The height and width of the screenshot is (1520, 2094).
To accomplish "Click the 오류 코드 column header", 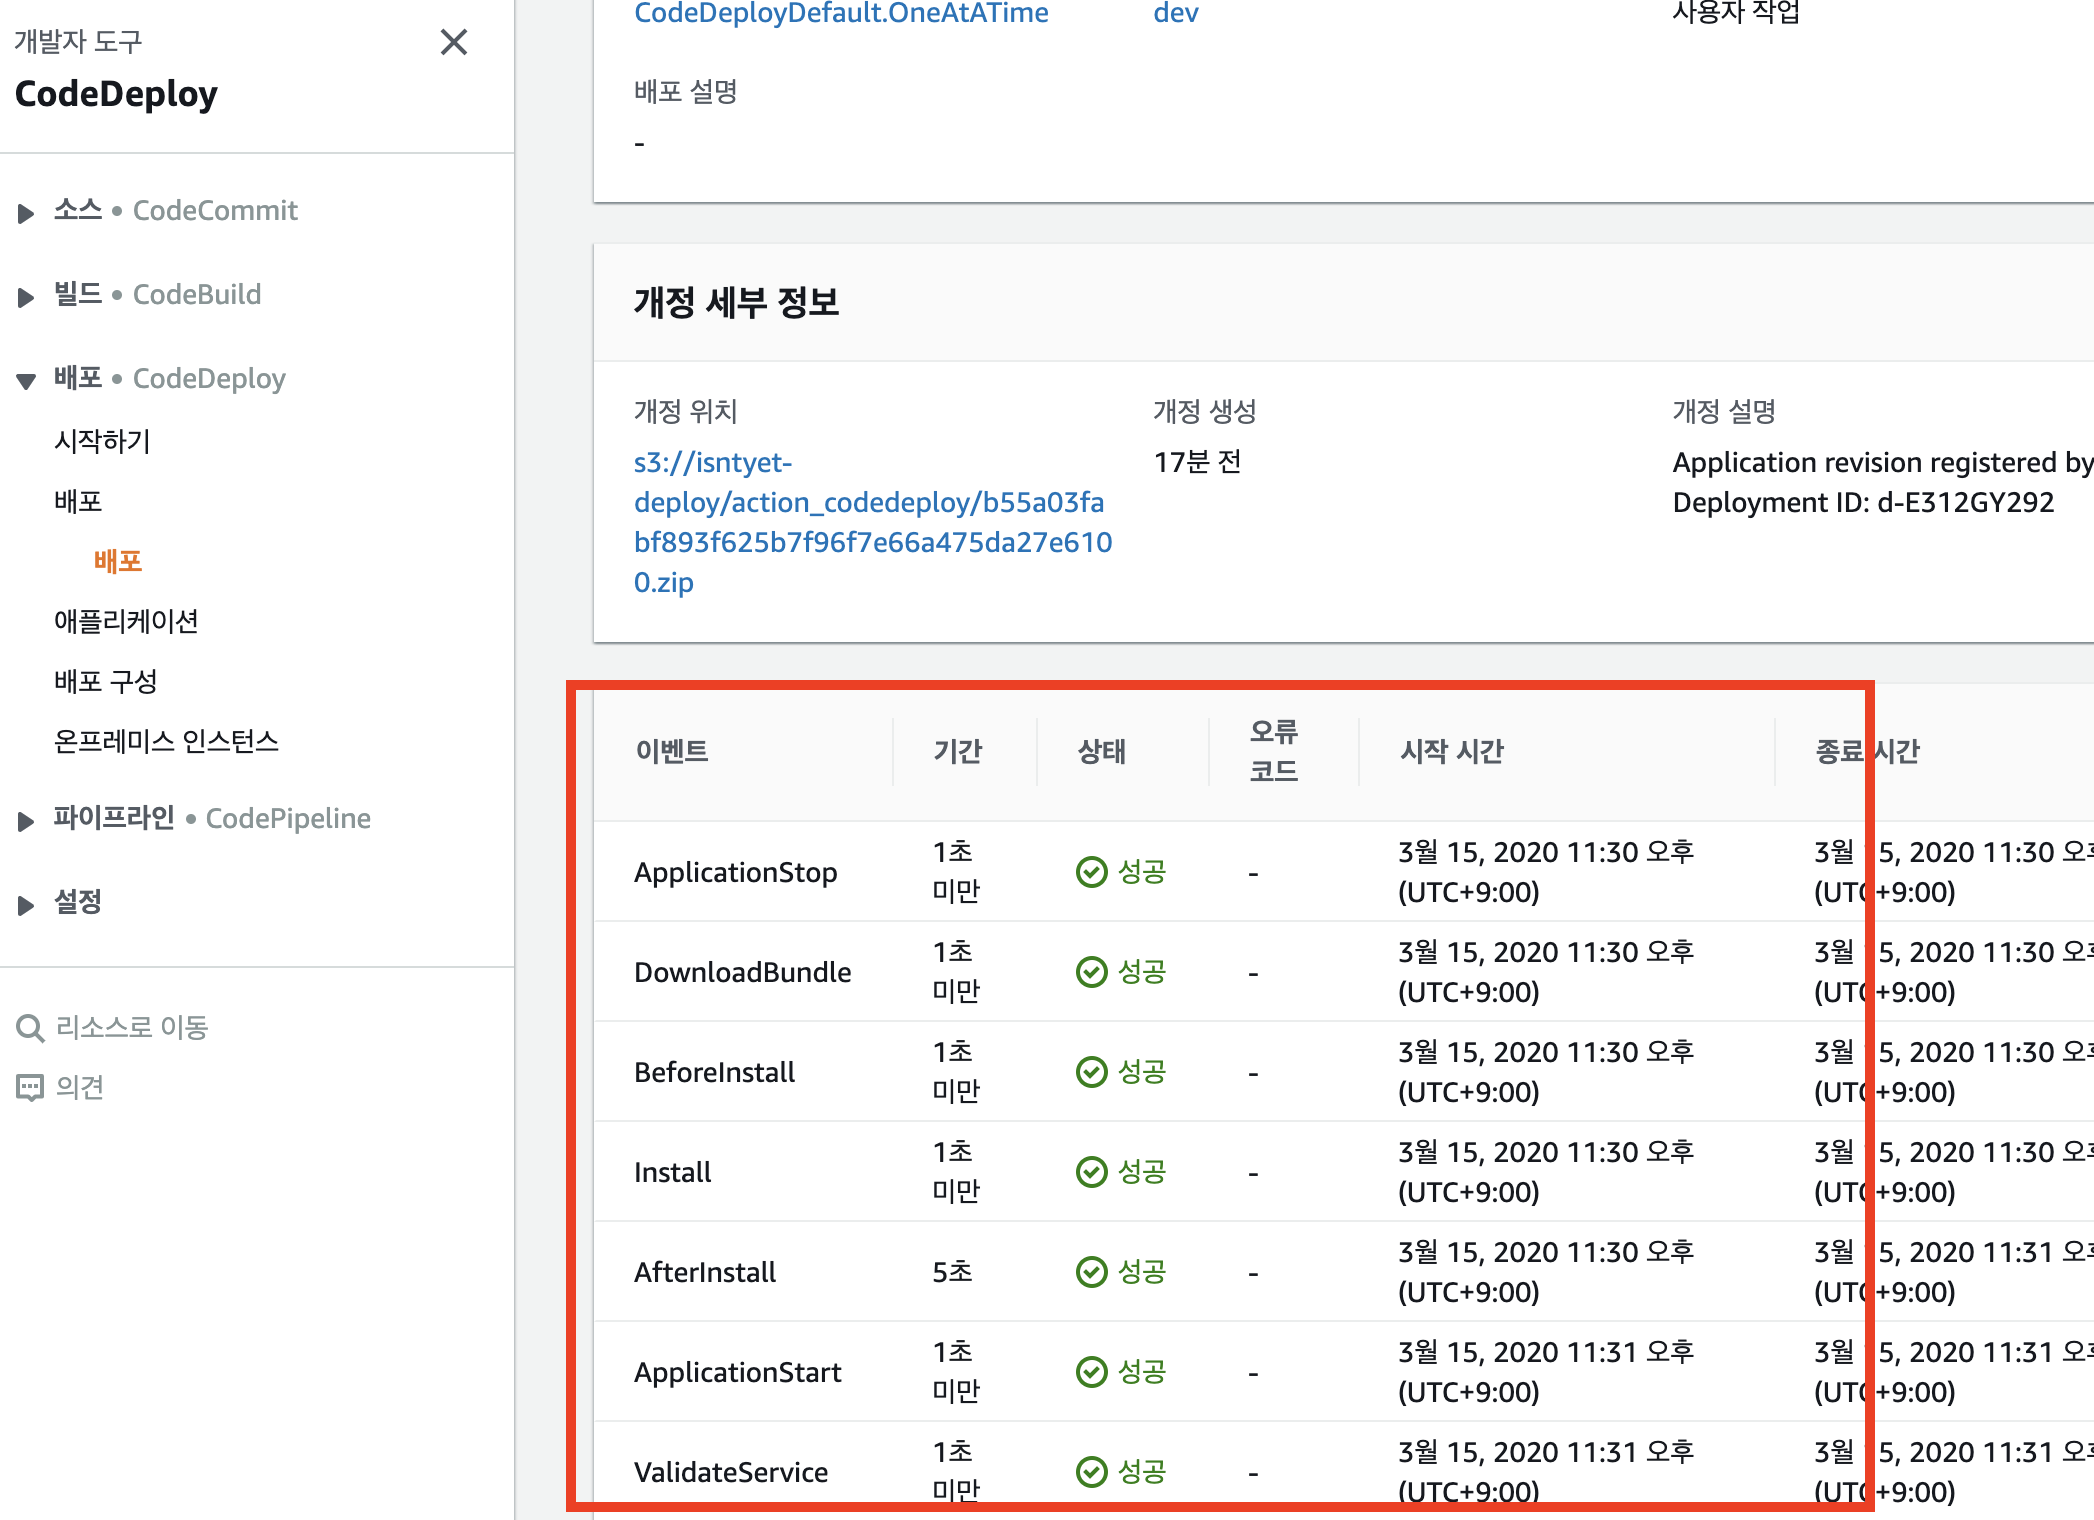I will (1274, 751).
